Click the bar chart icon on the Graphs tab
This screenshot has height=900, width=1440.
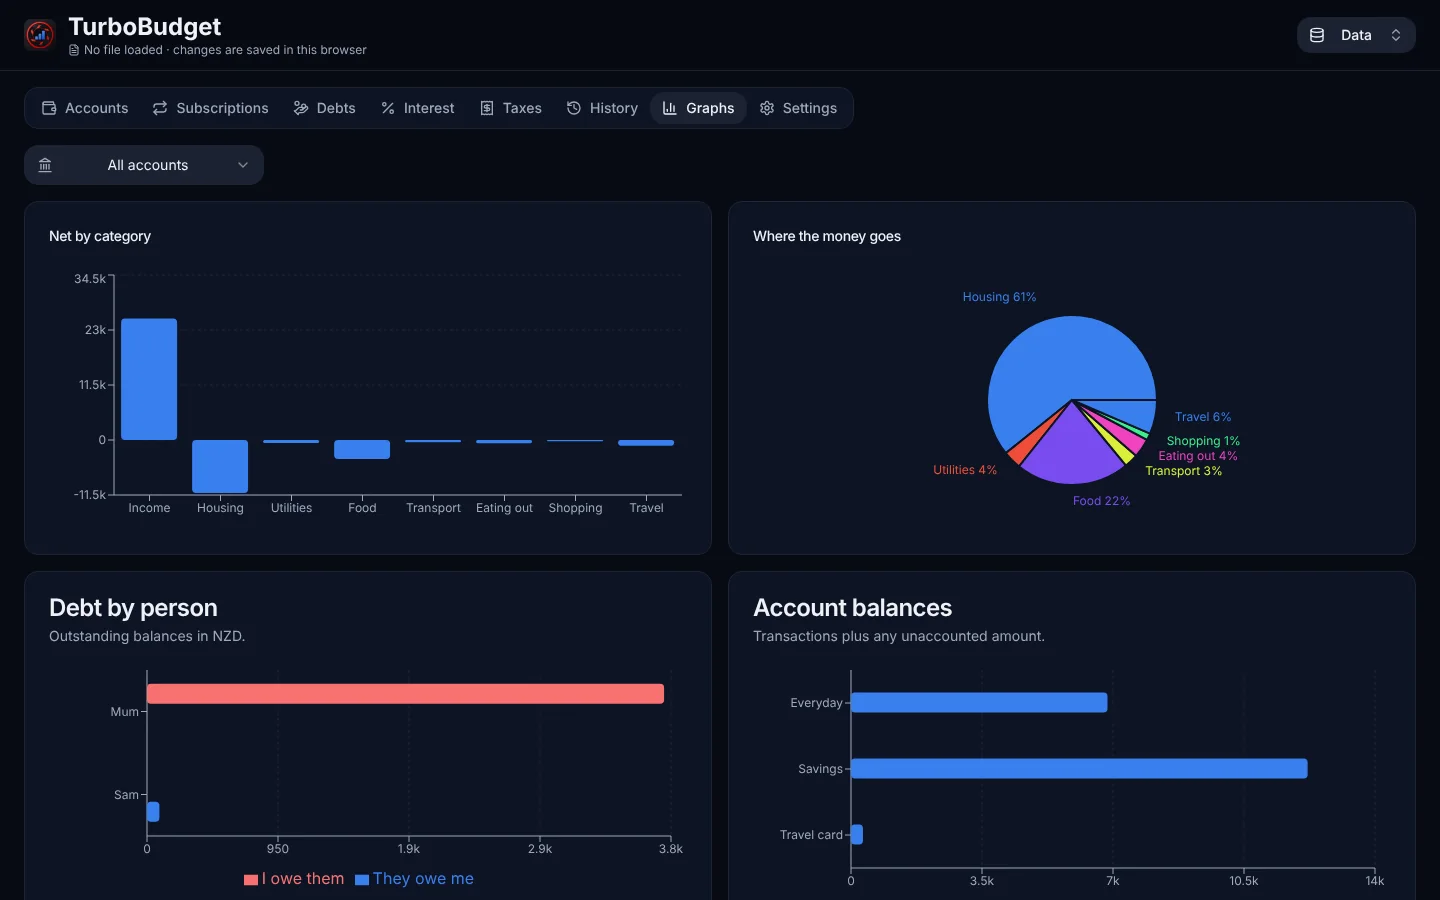[x=670, y=108]
